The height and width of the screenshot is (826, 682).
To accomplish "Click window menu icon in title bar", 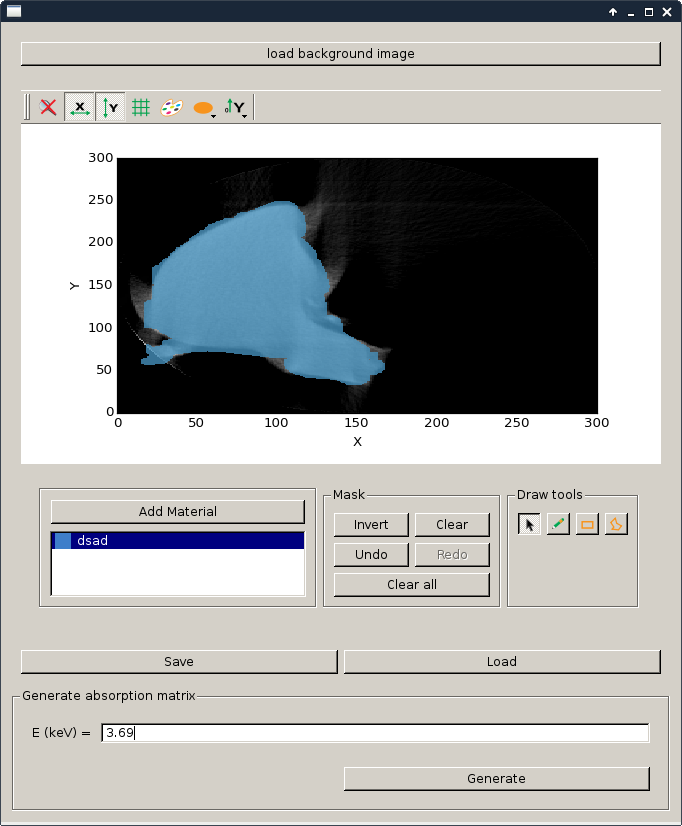I will tap(14, 11).
